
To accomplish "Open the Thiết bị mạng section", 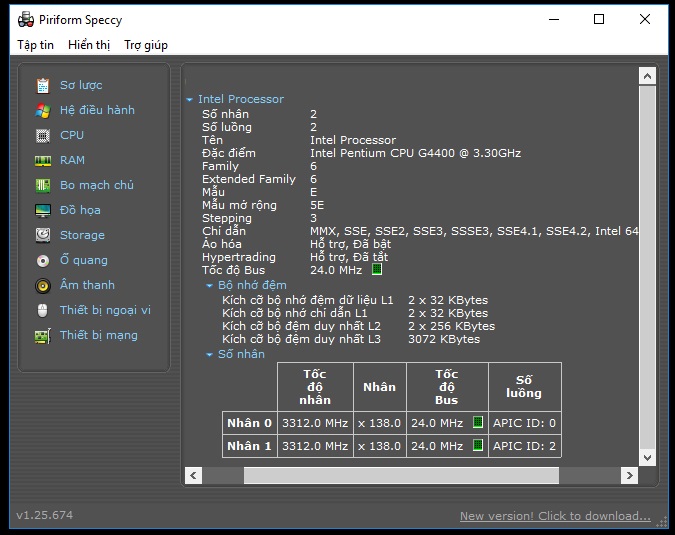I will coord(99,335).
